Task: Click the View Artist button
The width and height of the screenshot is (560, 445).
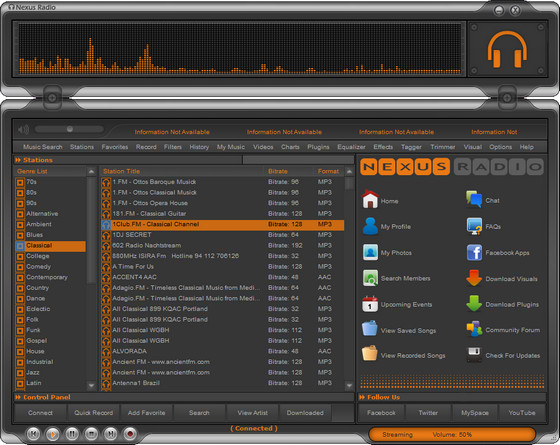Action: [252, 413]
